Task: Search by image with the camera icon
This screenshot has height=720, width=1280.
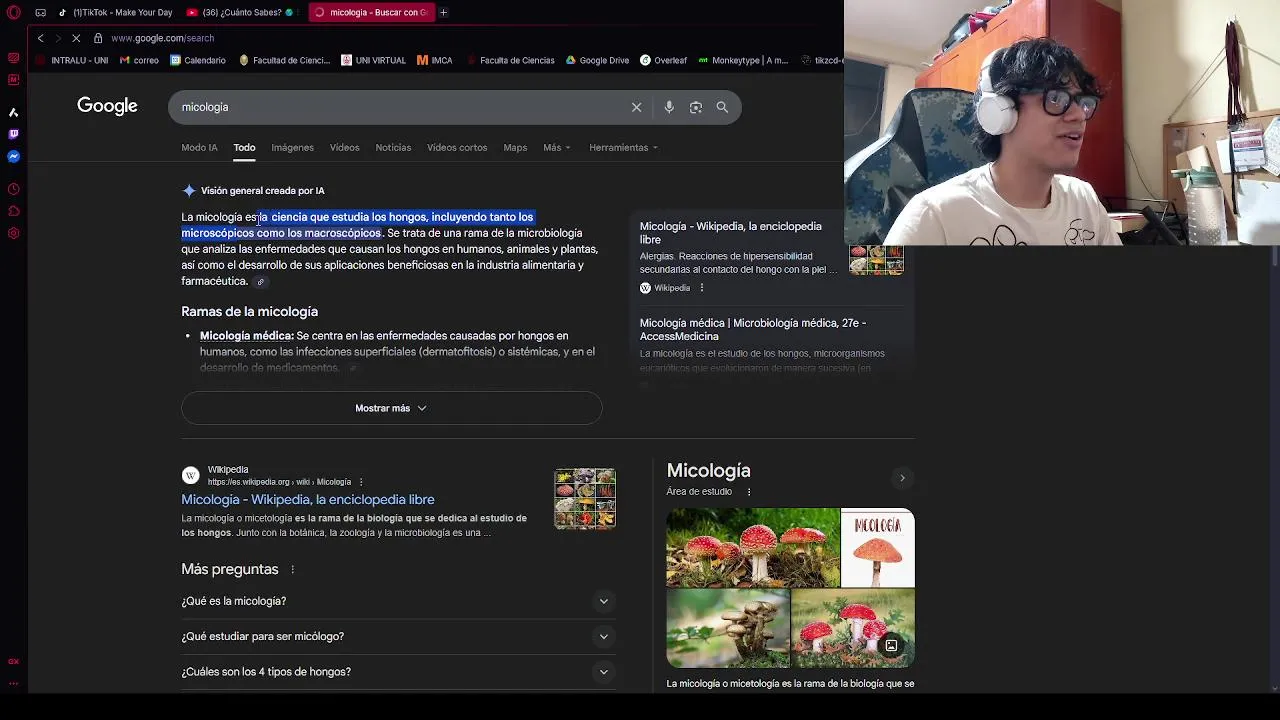Action: tap(696, 107)
